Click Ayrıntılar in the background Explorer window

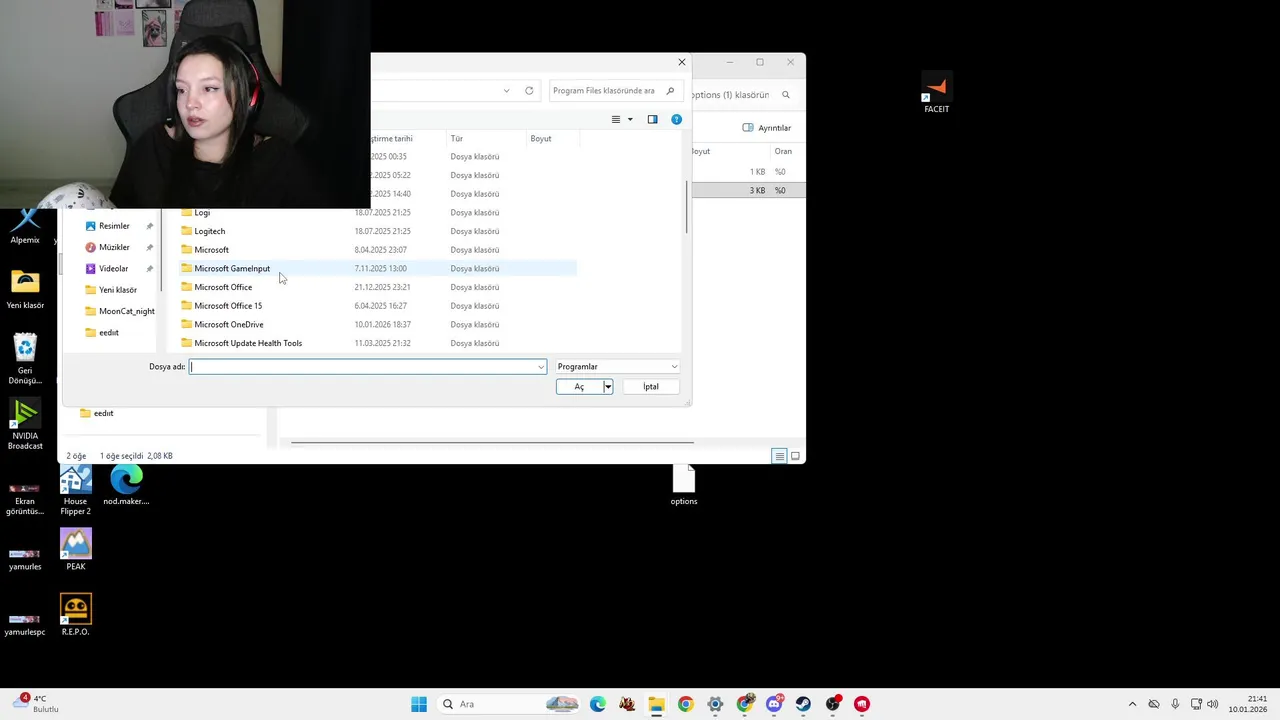pyautogui.click(x=767, y=128)
